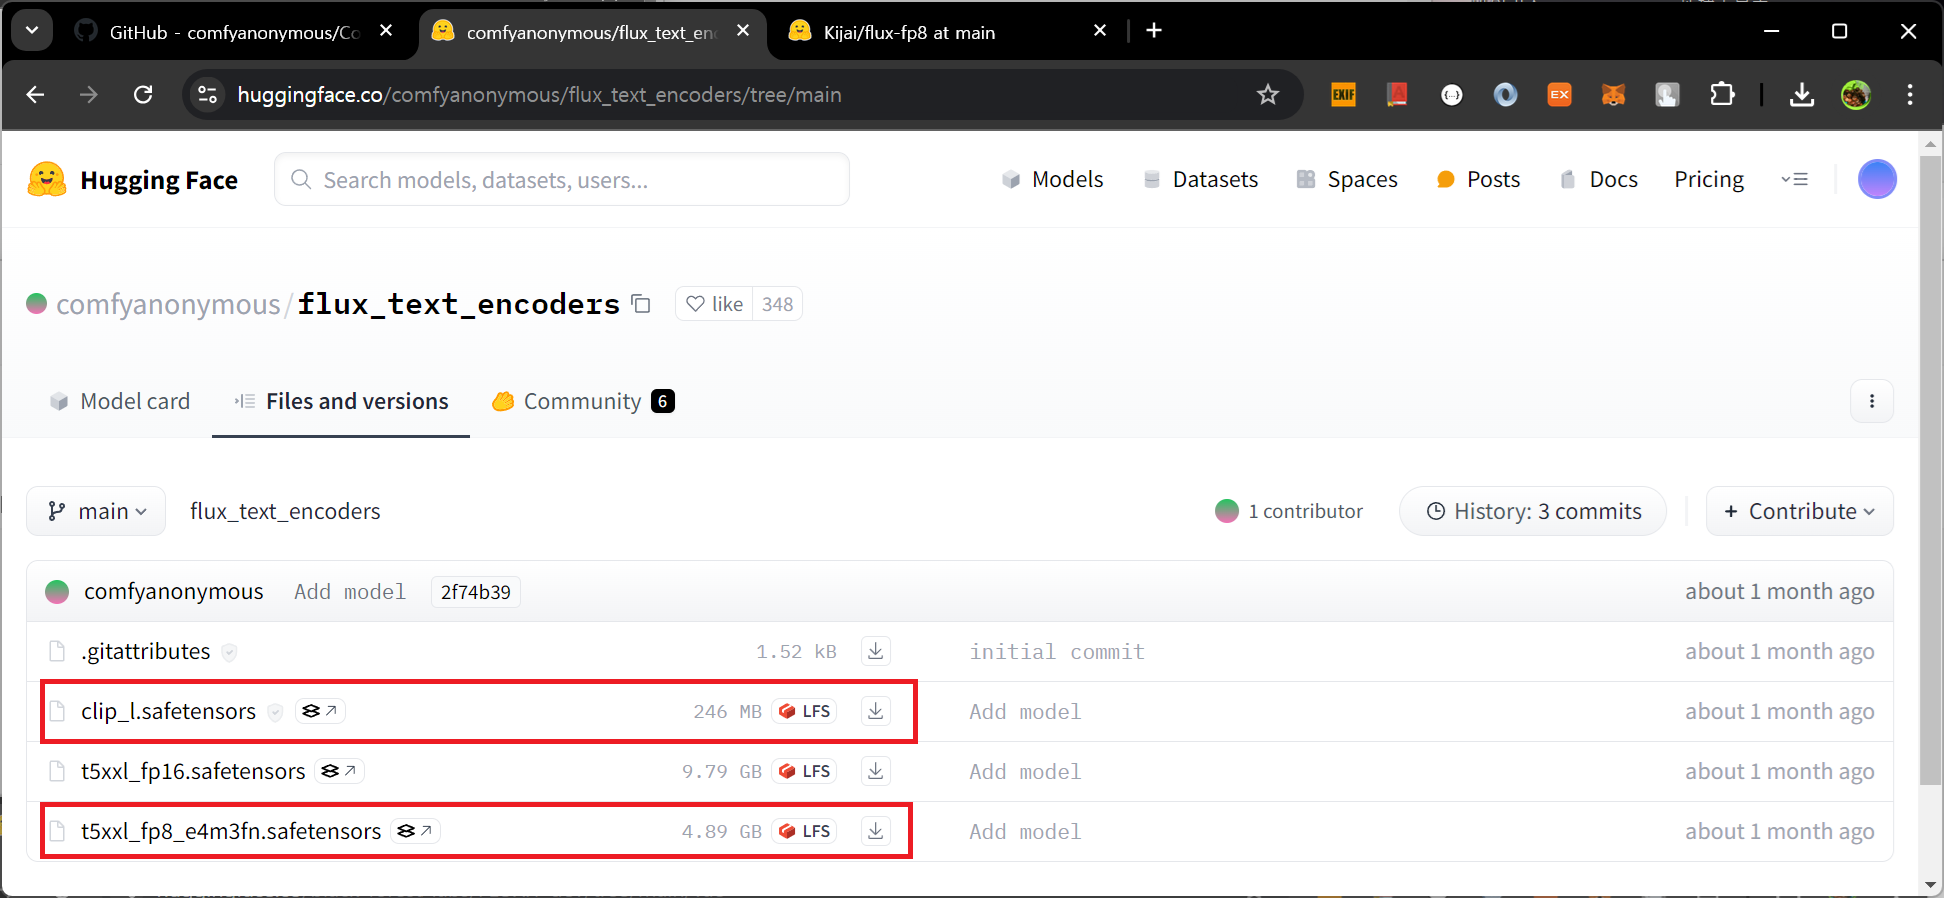Open browser downloads panel
Viewport: 1944px width, 900px height.
[1801, 95]
